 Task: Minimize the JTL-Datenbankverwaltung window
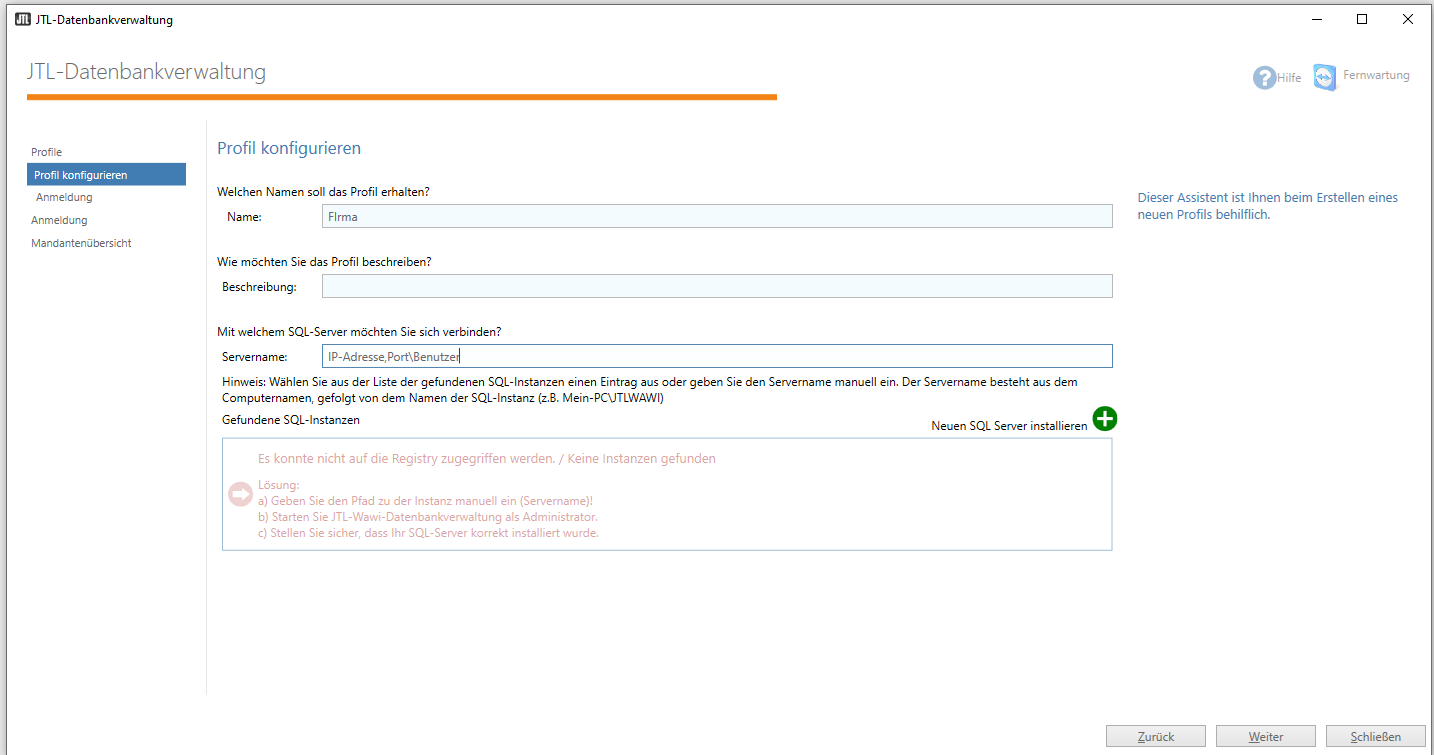tap(1316, 20)
